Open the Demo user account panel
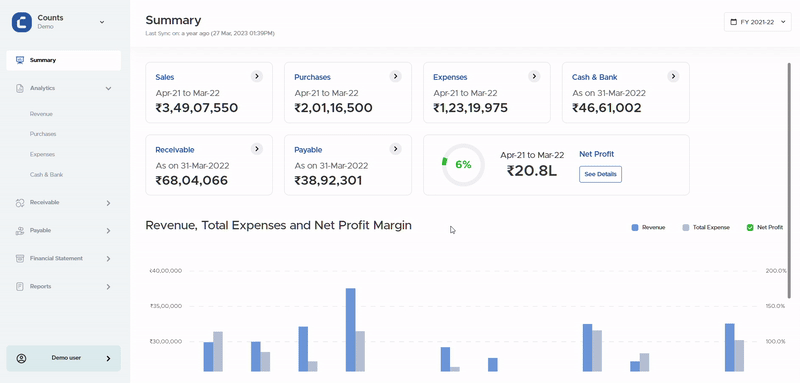The height and width of the screenshot is (383, 800). click(x=64, y=359)
